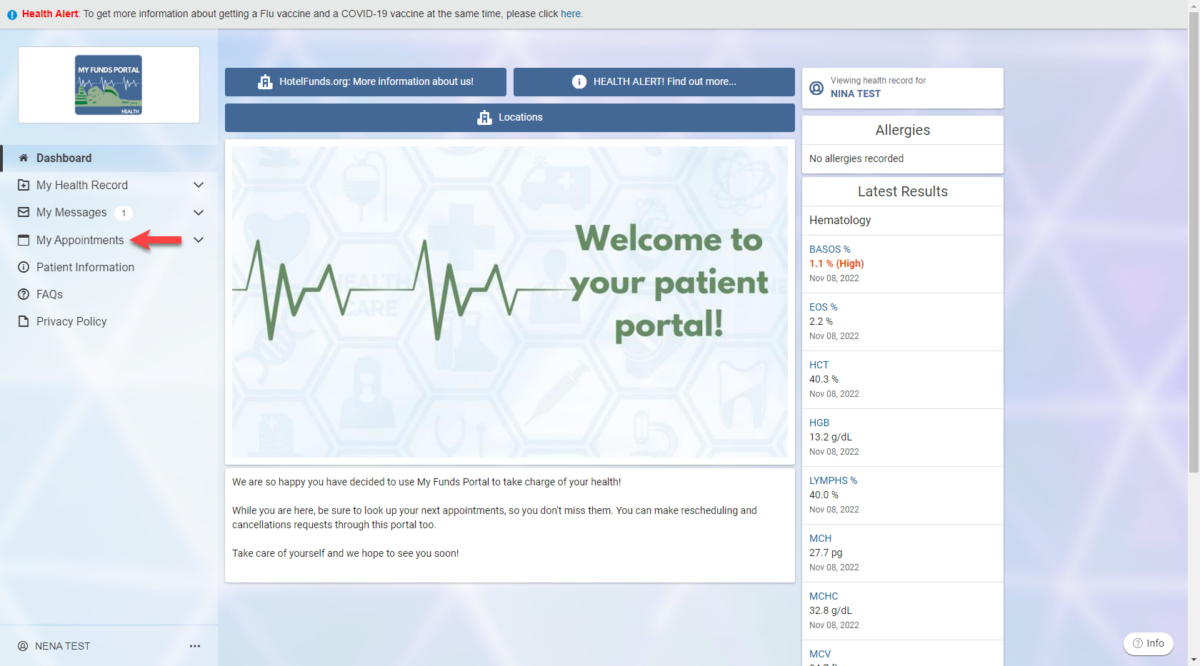Click the Privacy Policy document icon
1200x666 pixels.
tap(24, 321)
